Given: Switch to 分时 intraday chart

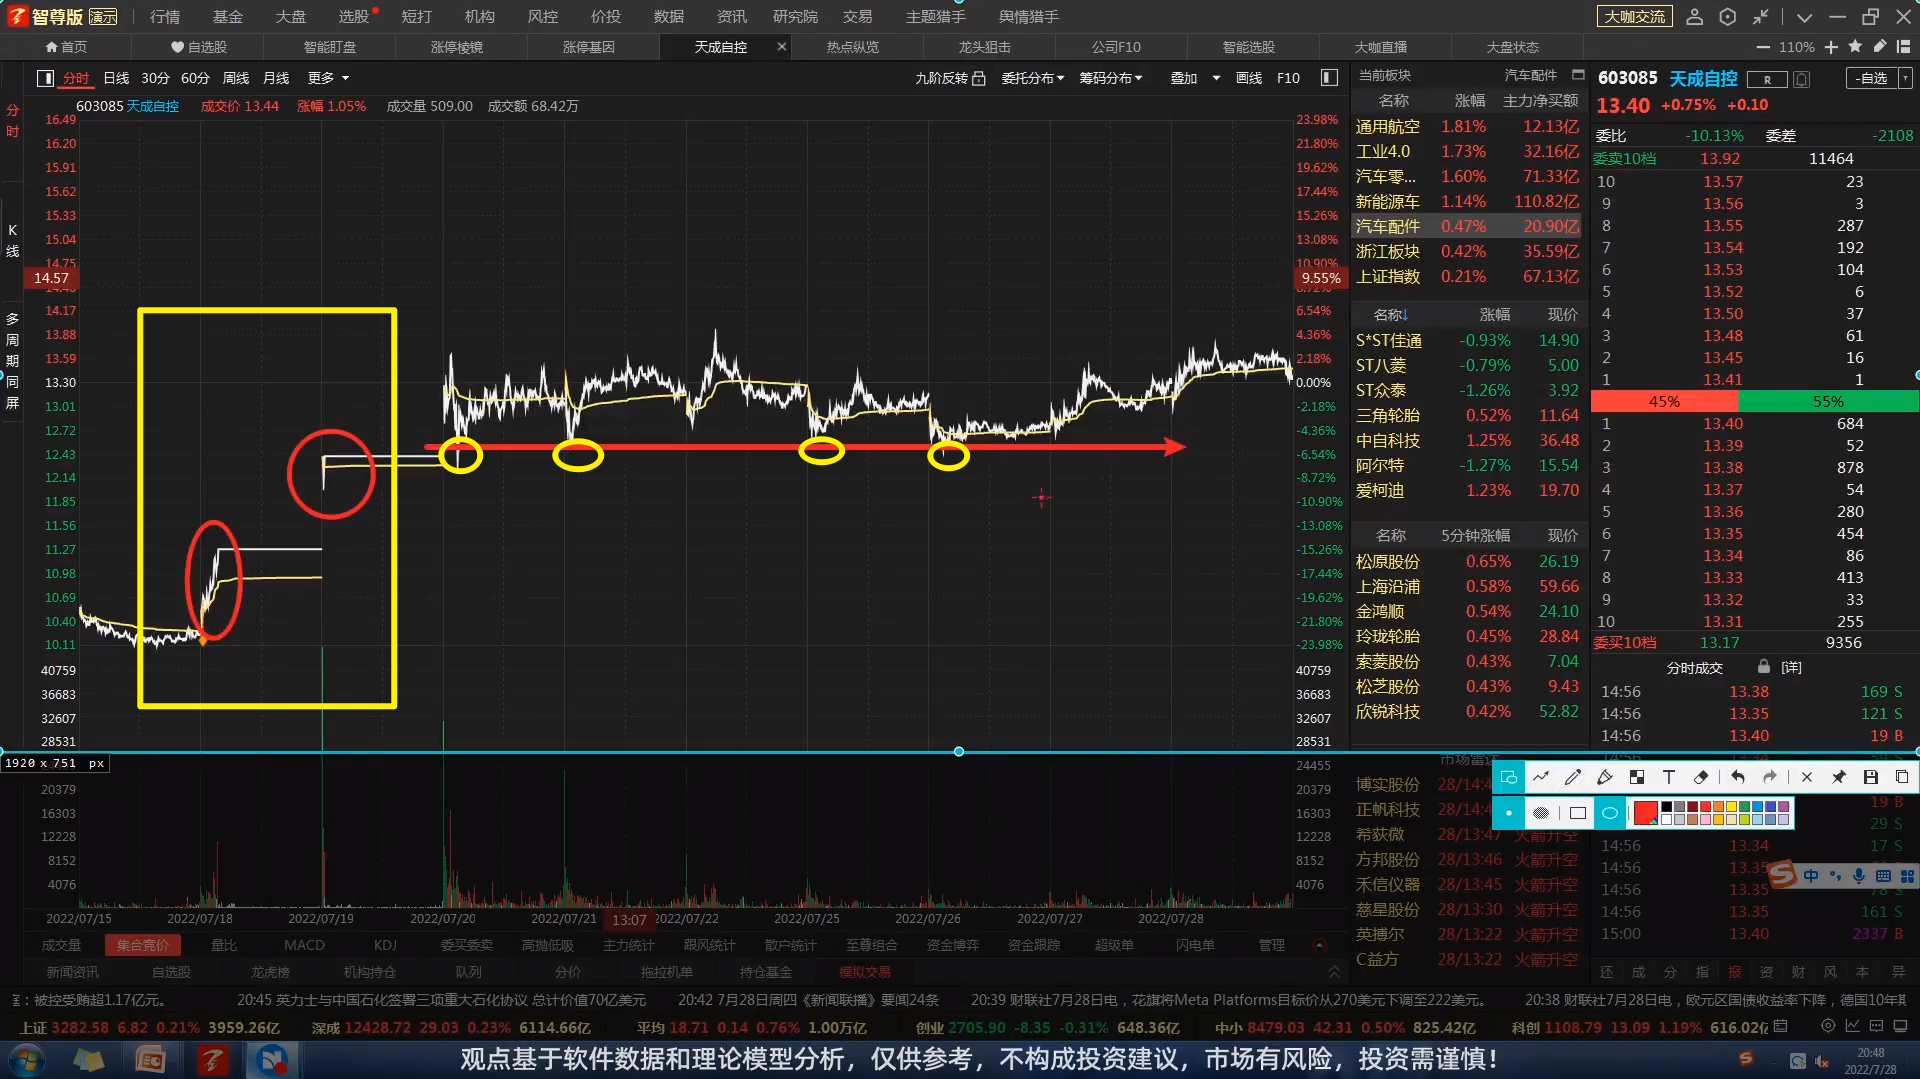Looking at the screenshot, I should (x=76, y=78).
